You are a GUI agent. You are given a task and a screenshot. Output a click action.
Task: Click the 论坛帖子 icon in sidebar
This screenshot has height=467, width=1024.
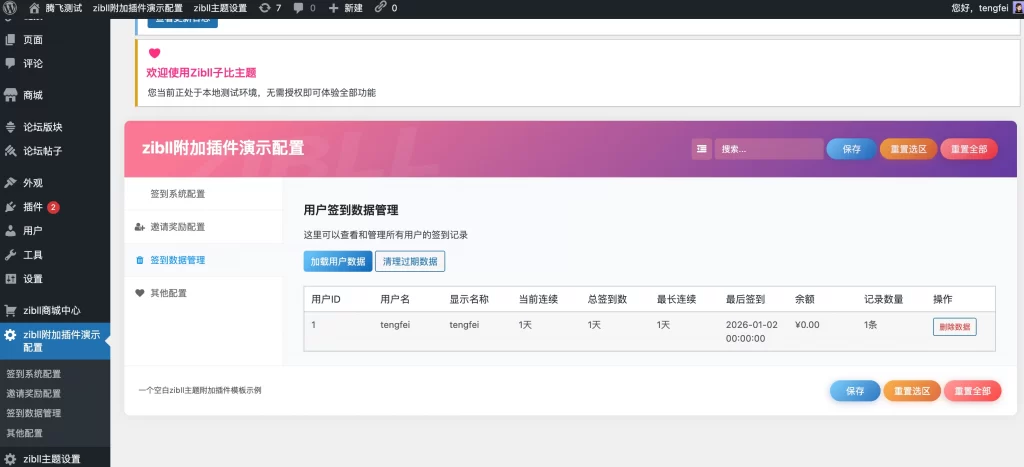[10, 151]
